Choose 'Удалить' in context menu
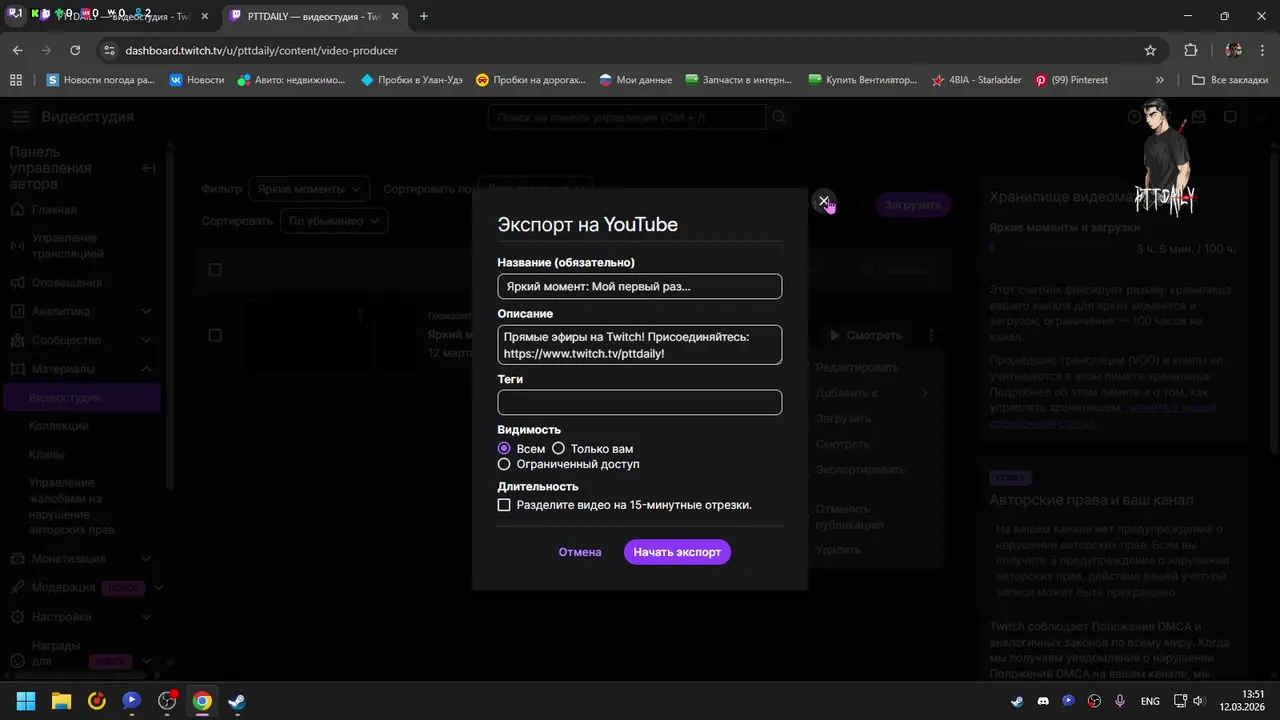This screenshot has height=720, width=1280. pyautogui.click(x=838, y=550)
